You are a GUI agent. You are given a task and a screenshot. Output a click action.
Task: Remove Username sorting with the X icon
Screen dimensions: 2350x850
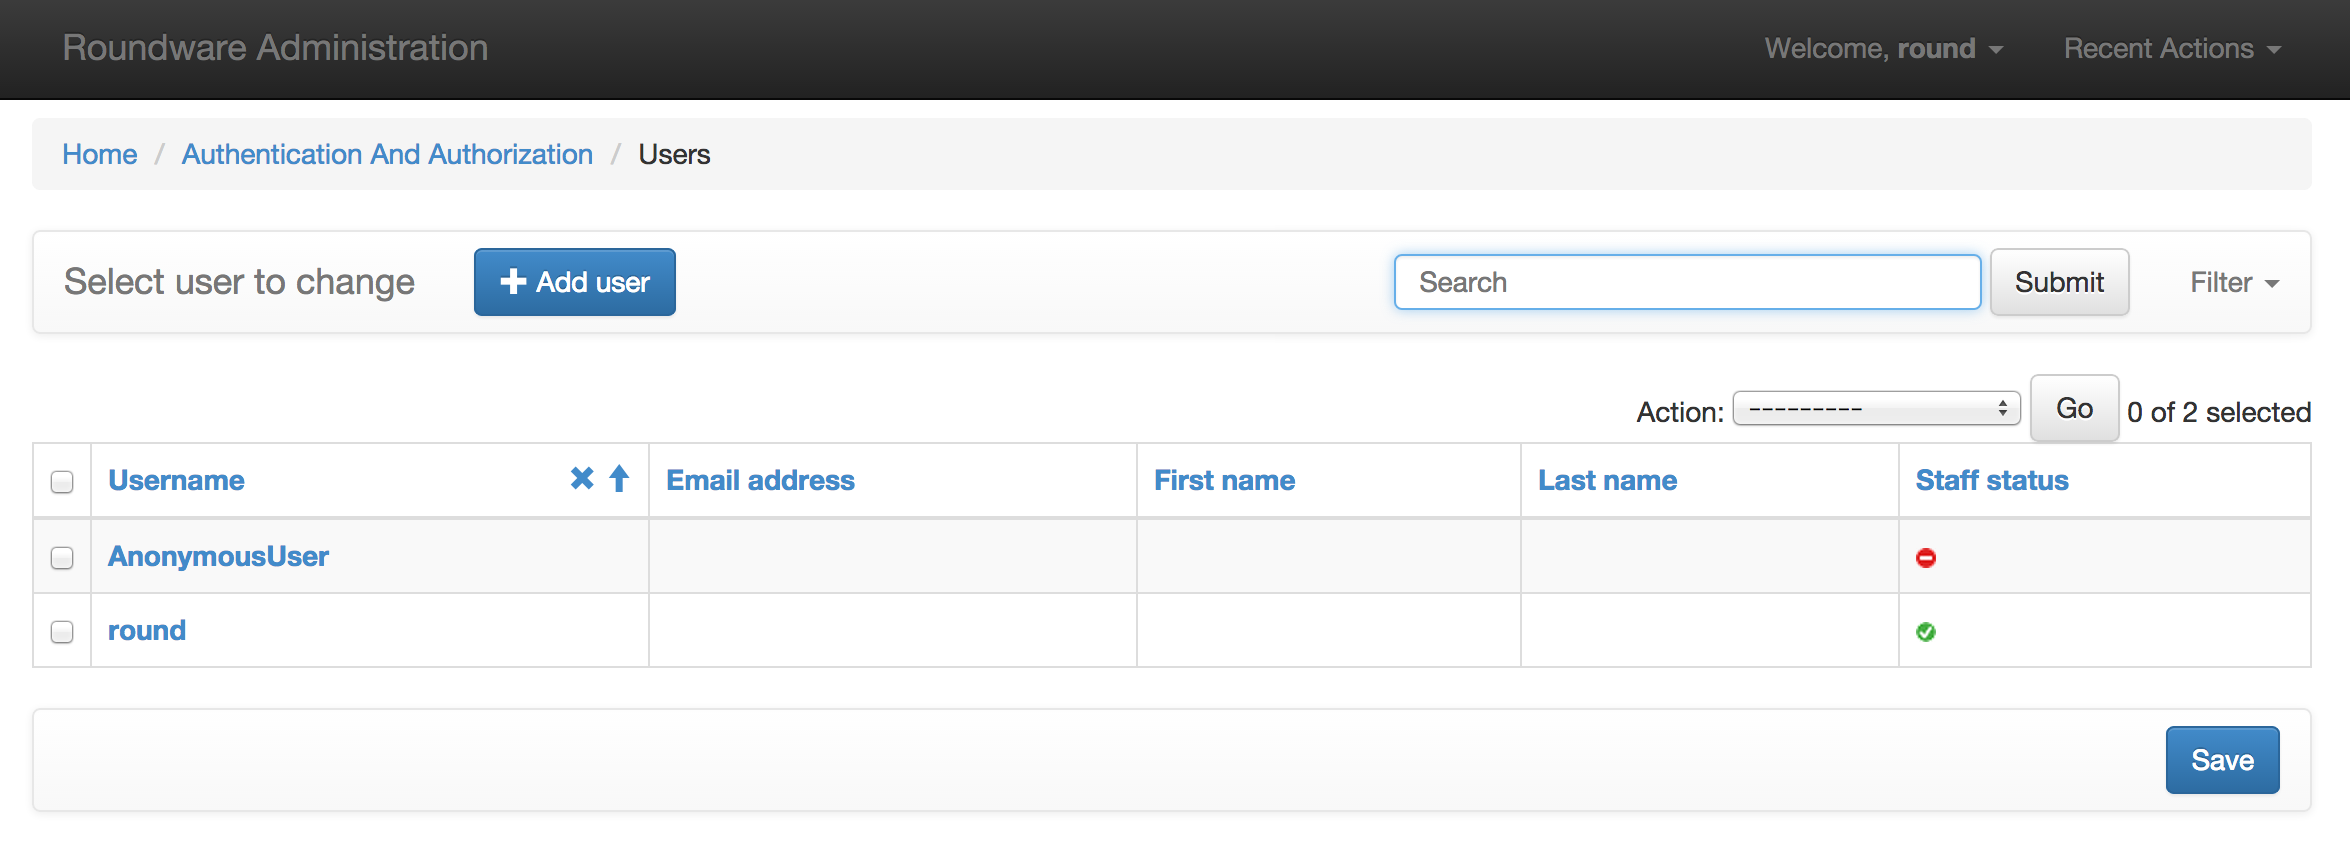pyautogui.click(x=582, y=479)
